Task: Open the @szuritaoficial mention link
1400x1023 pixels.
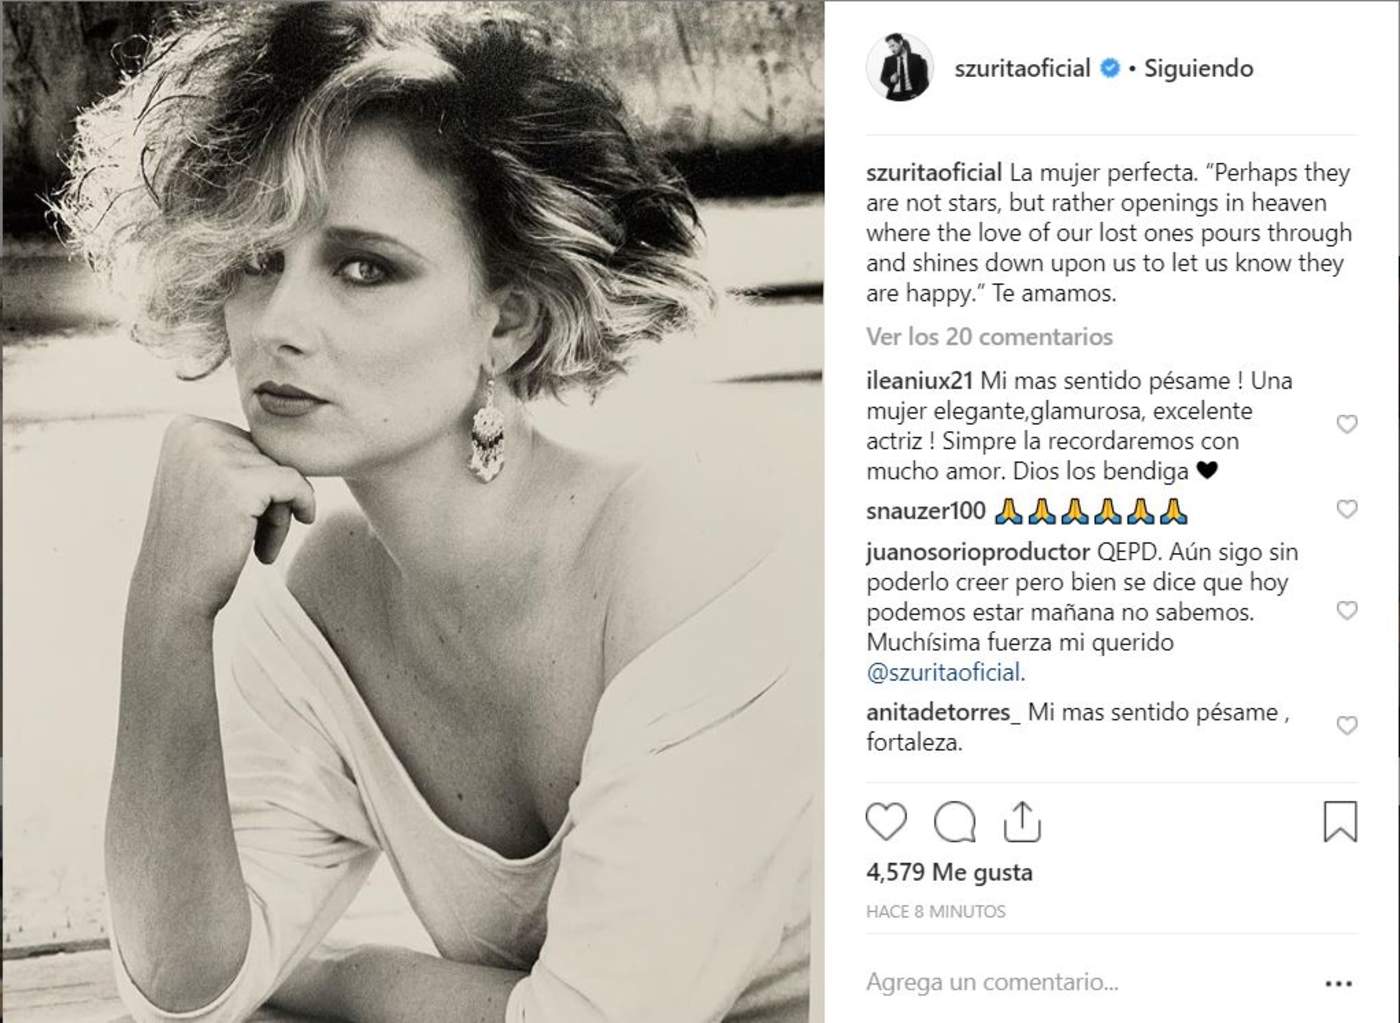Action: click(945, 672)
